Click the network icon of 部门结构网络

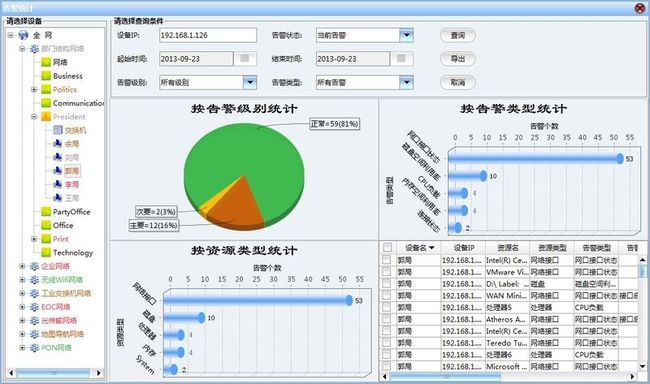click(x=34, y=49)
